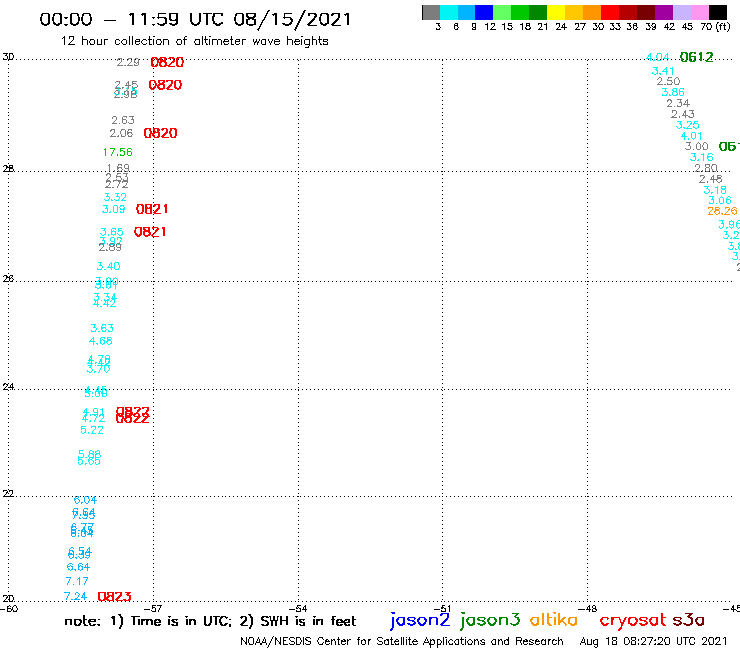
Task: Select the cyan swatch in the legend
Action: click(x=449, y=12)
